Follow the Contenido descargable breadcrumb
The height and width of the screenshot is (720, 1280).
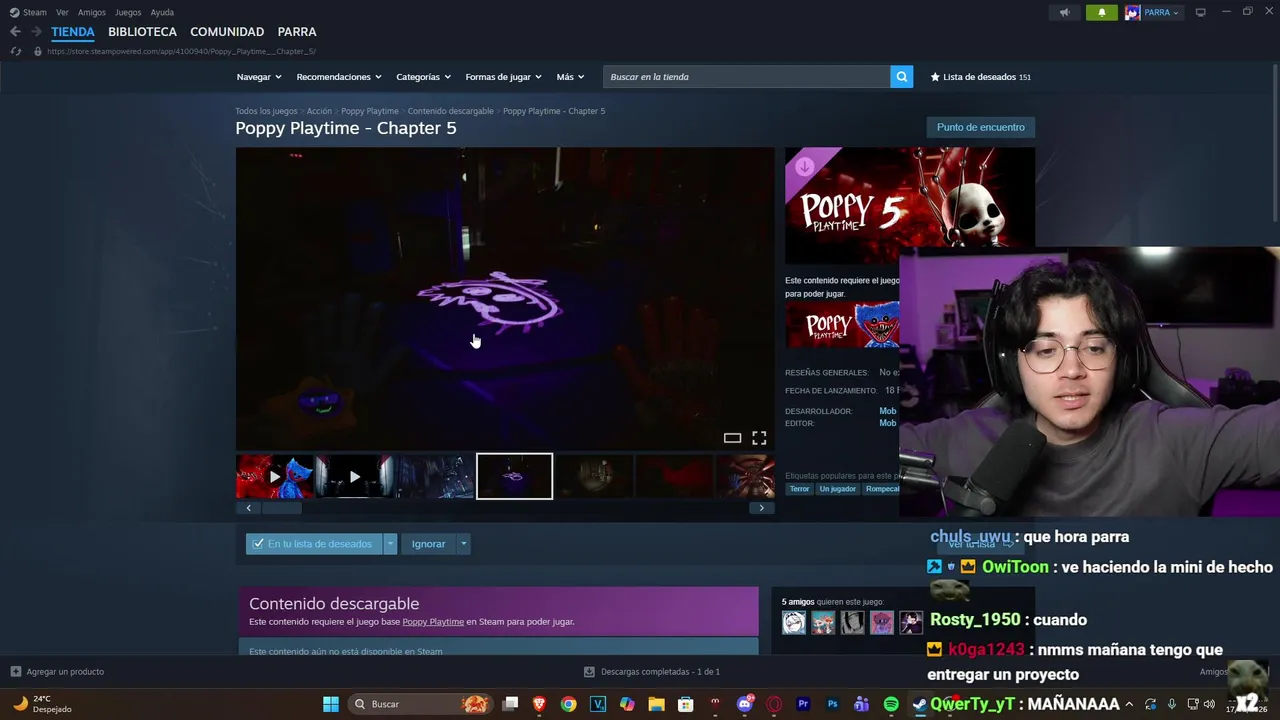tap(450, 111)
